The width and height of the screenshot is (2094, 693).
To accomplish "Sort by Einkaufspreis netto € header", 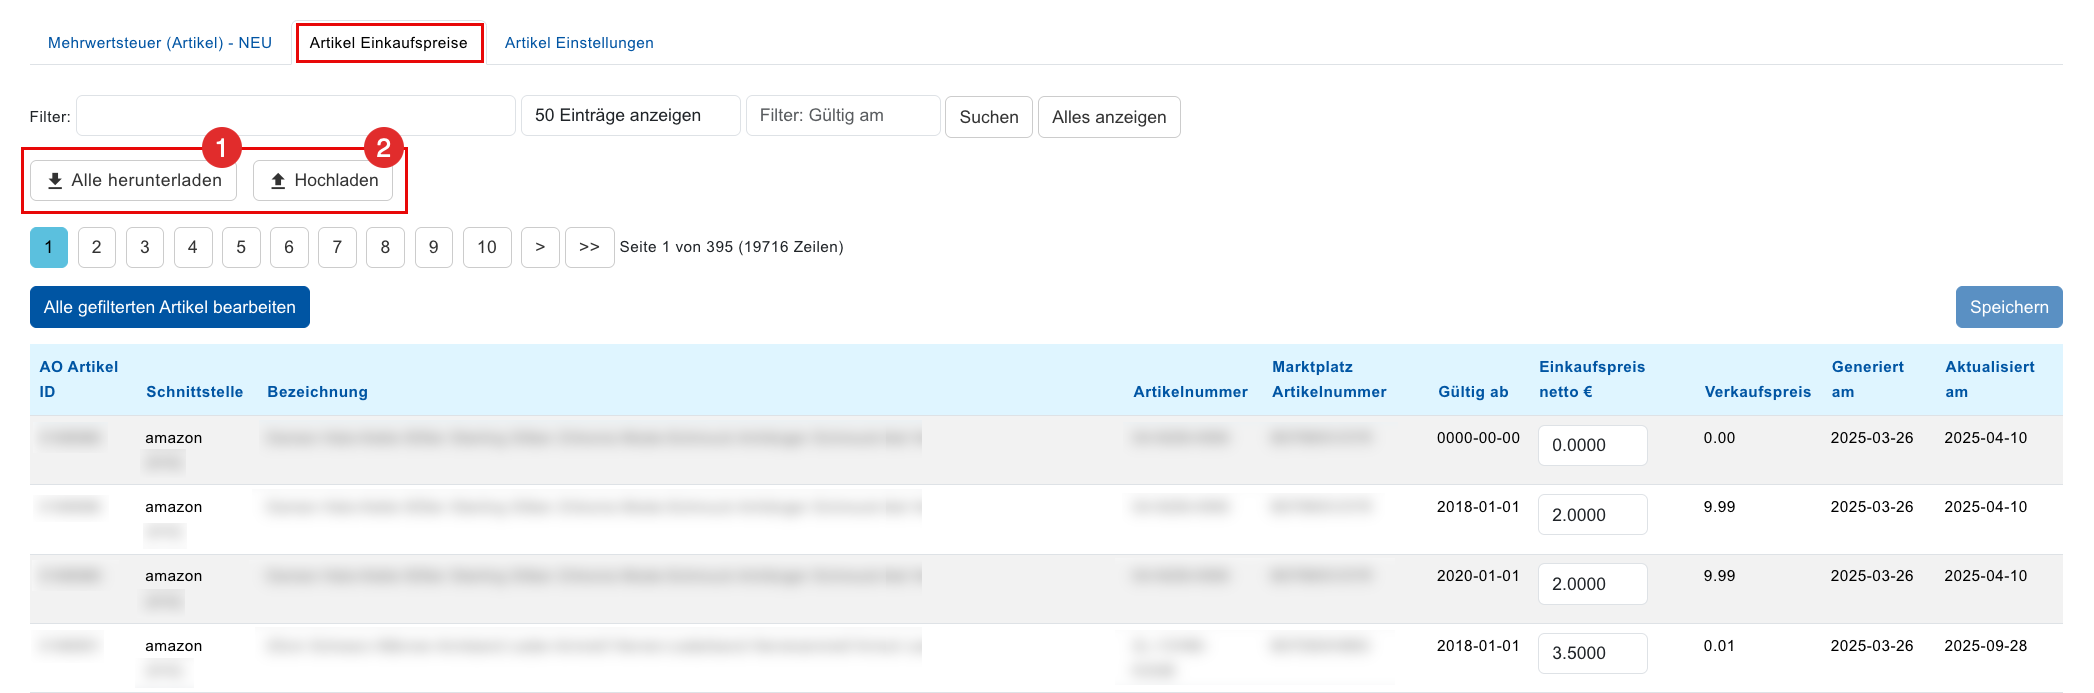I will tap(1592, 379).
